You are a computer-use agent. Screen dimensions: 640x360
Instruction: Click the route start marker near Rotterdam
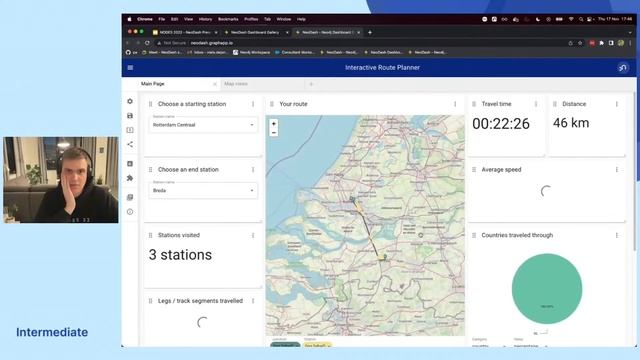[352, 199]
